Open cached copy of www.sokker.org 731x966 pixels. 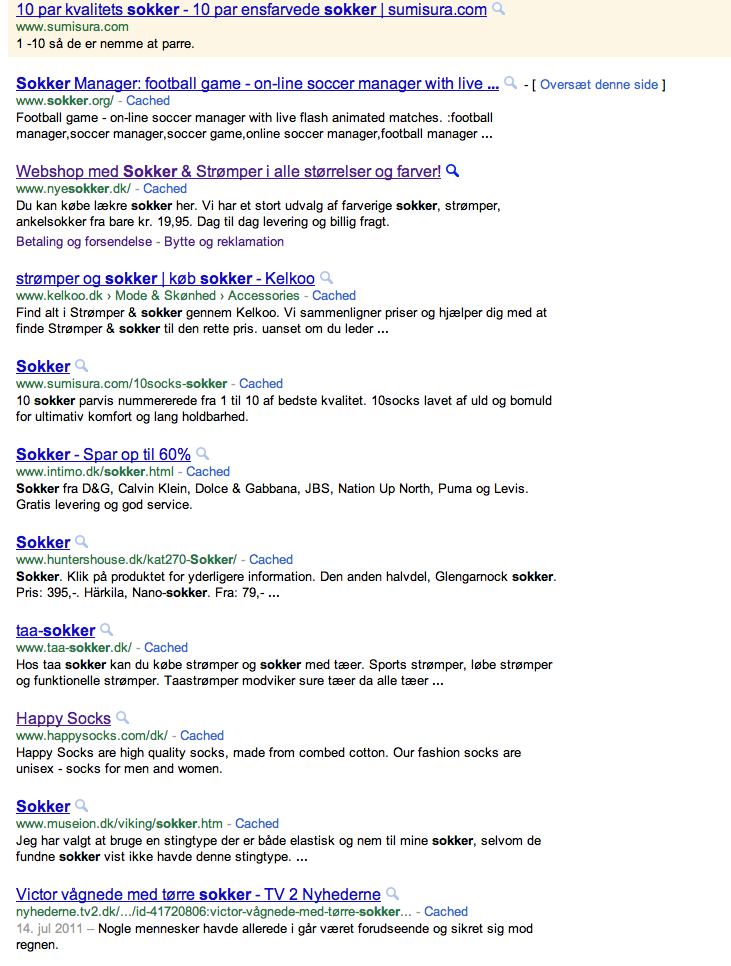click(148, 101)
